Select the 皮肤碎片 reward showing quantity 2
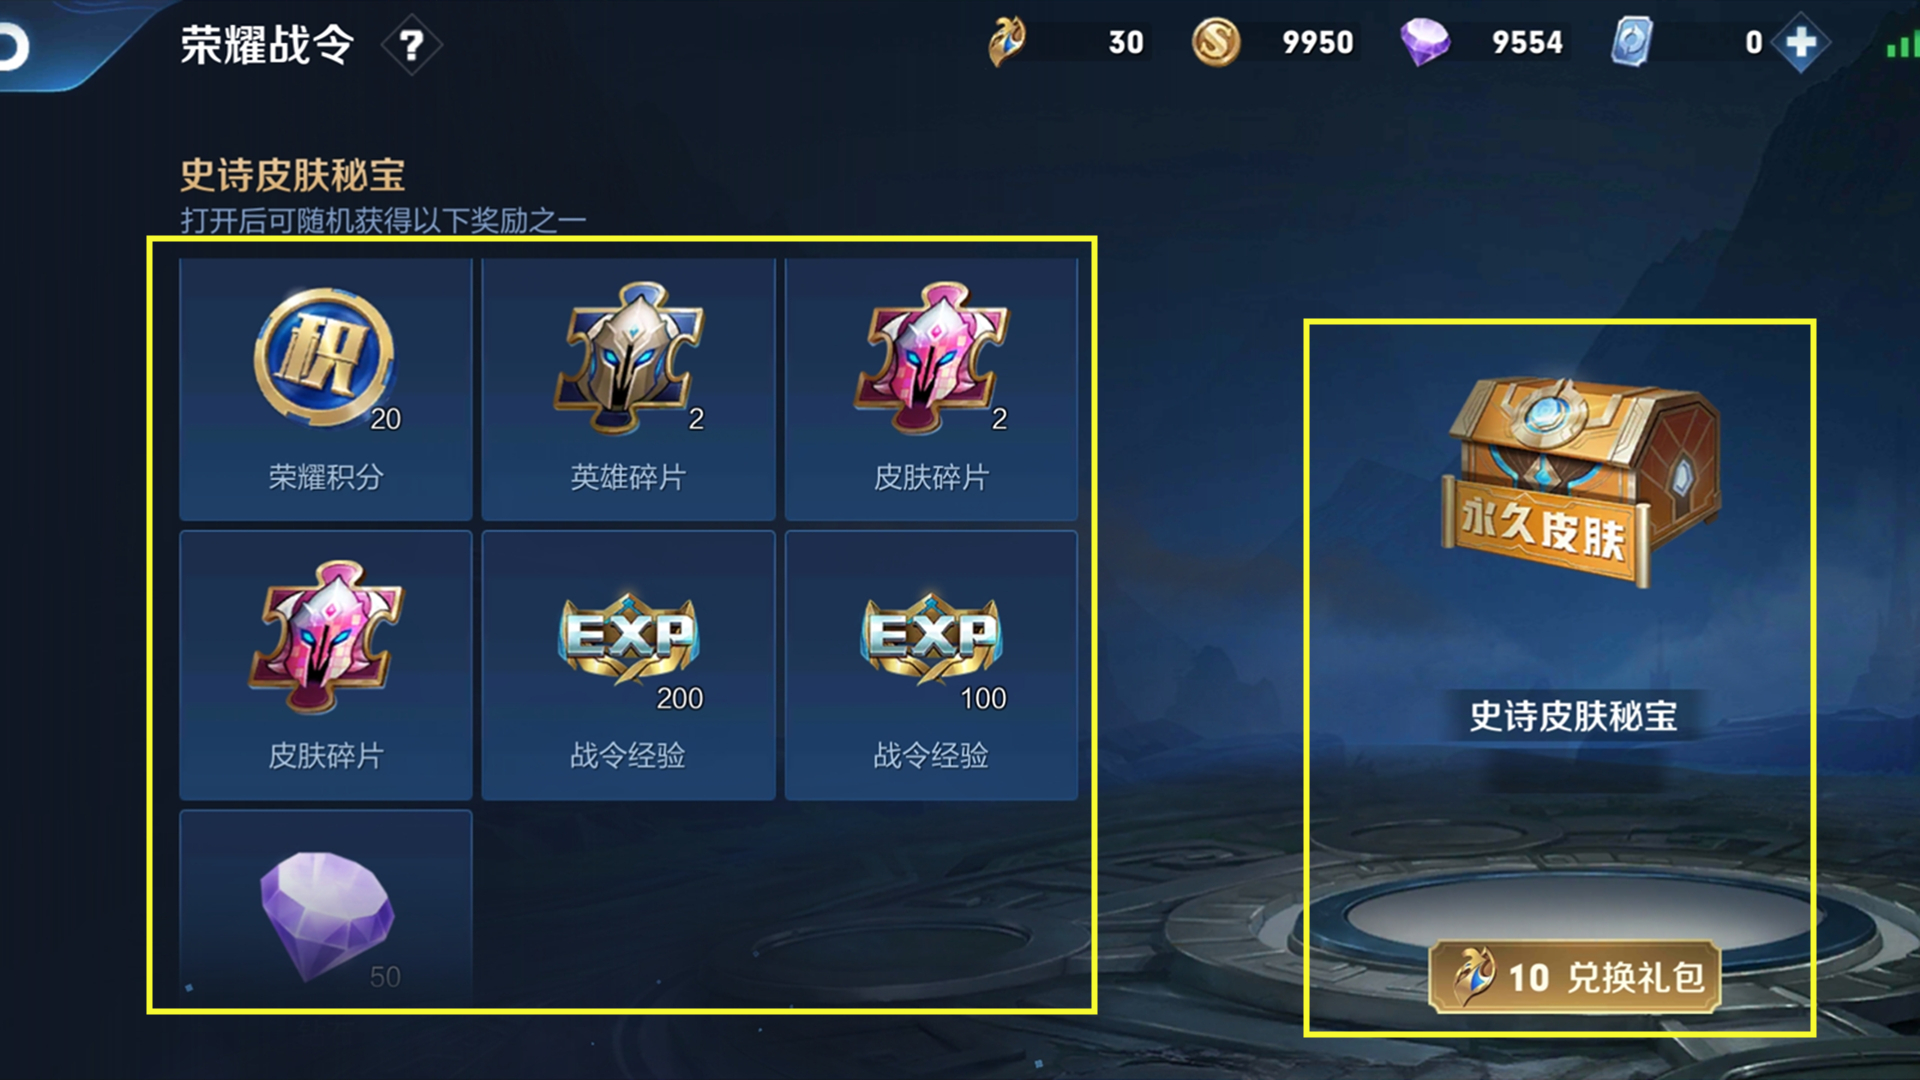Viewport: 1920px width, 1080px height. pos(931,389)
